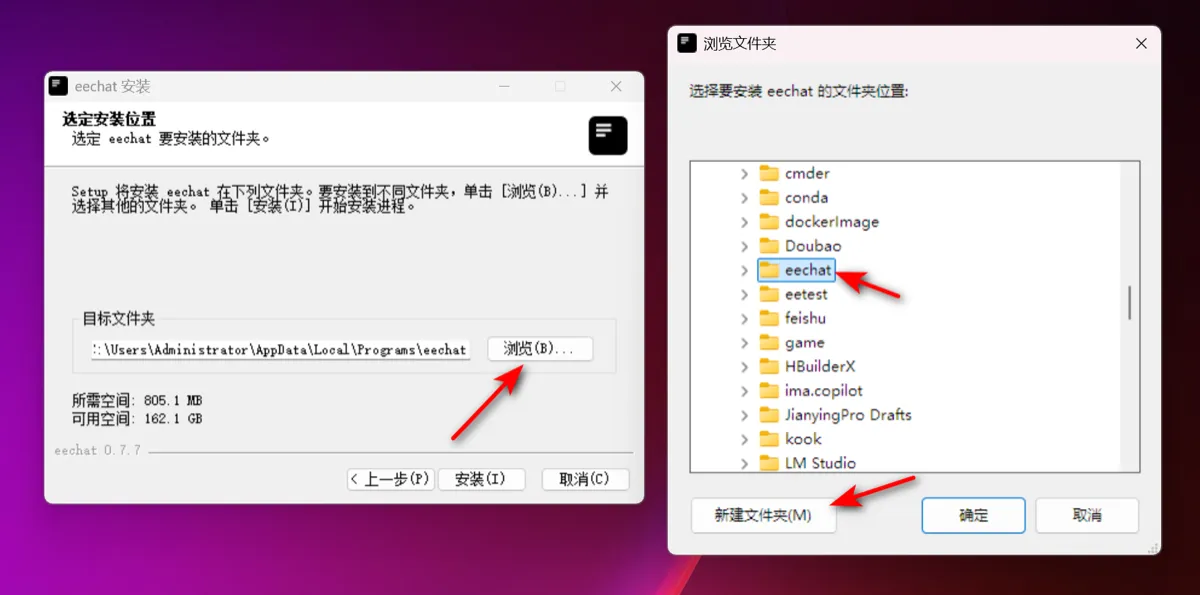
Task: Expand the Doubao folder chevron
Action: [744, 246]
